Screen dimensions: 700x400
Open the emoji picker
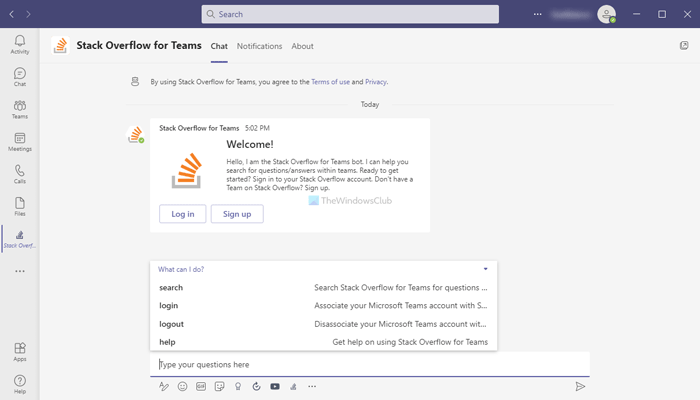pyautogui.click(x=182, y=387)
